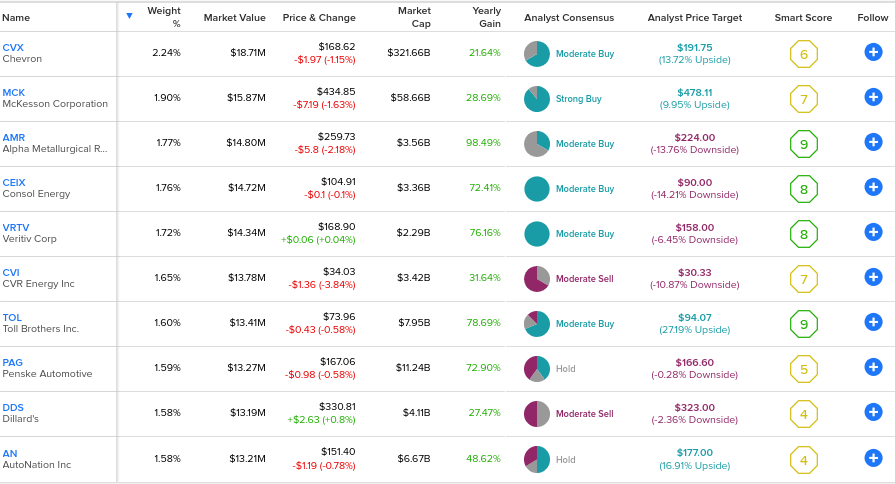Sort by the Market Cap column header
895x484 pixels.
click(x=414, y=17)
